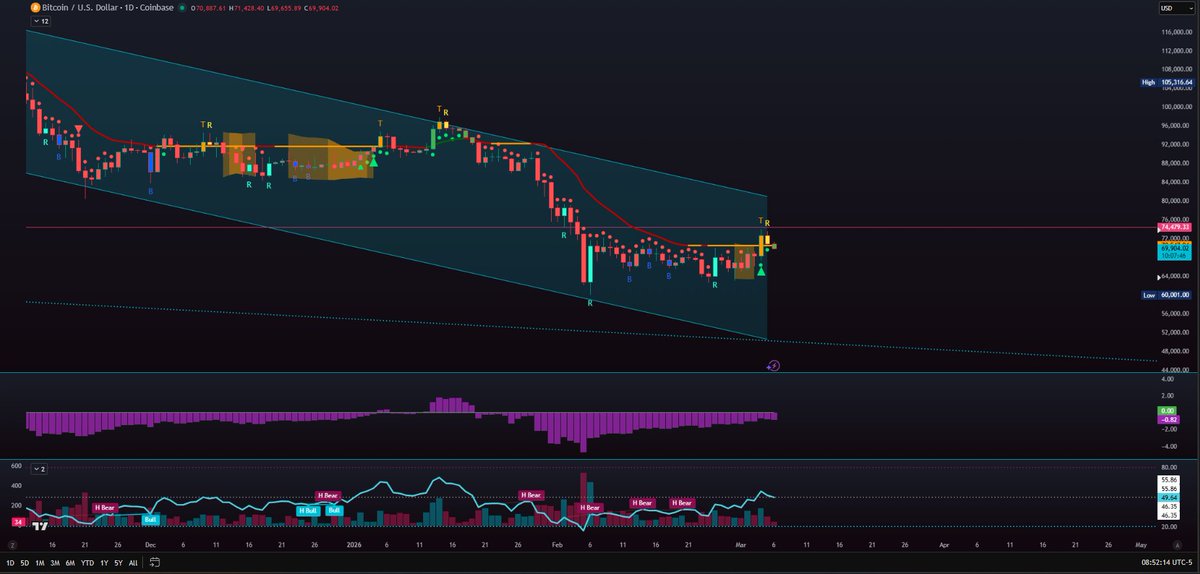Image resolution: width=1200 pixels, height=574 pixels.
Task: Click the High 105,316.64 price label
Action: coord(1168,82)
